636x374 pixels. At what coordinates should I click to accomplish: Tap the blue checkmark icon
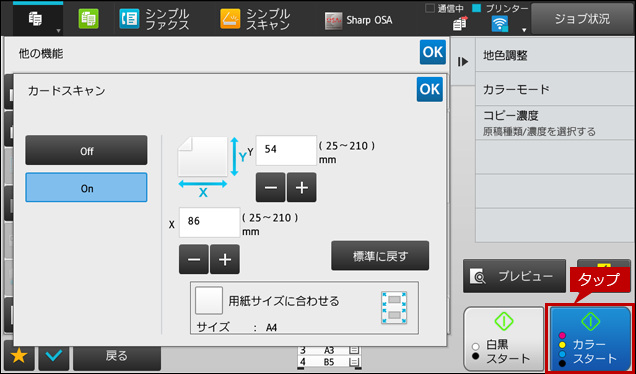[x=54, y=356]
